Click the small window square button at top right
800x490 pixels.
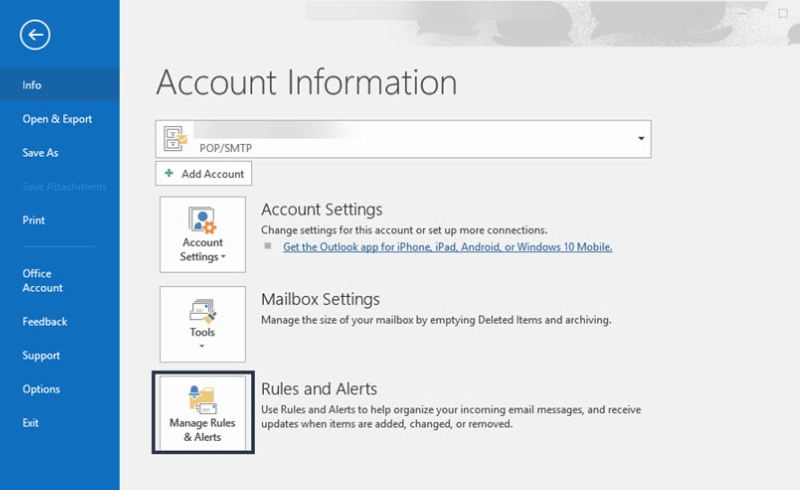(783, 13)
